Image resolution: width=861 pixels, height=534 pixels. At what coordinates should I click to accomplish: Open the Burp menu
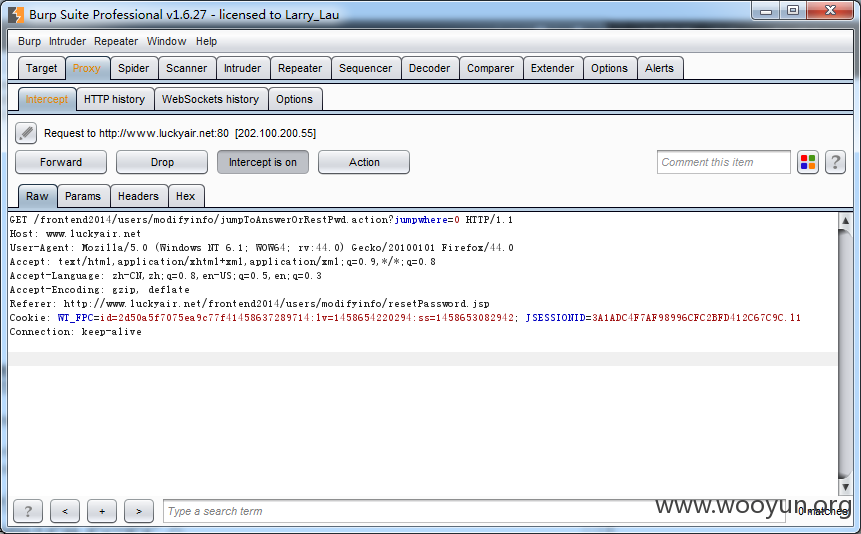tap(29, 41)
